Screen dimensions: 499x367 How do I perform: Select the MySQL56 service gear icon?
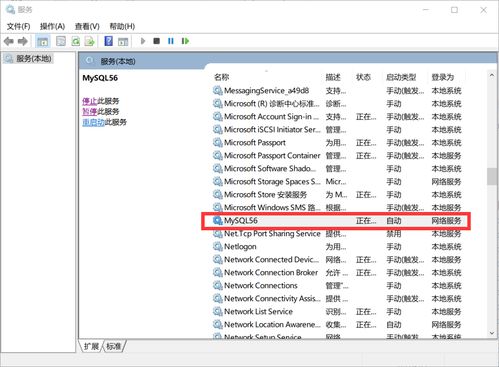point(218,221)
